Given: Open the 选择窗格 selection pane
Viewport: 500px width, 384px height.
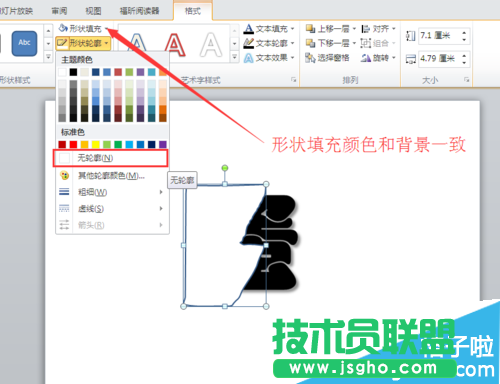Looking at the screenshot, I should pos(327,58).
